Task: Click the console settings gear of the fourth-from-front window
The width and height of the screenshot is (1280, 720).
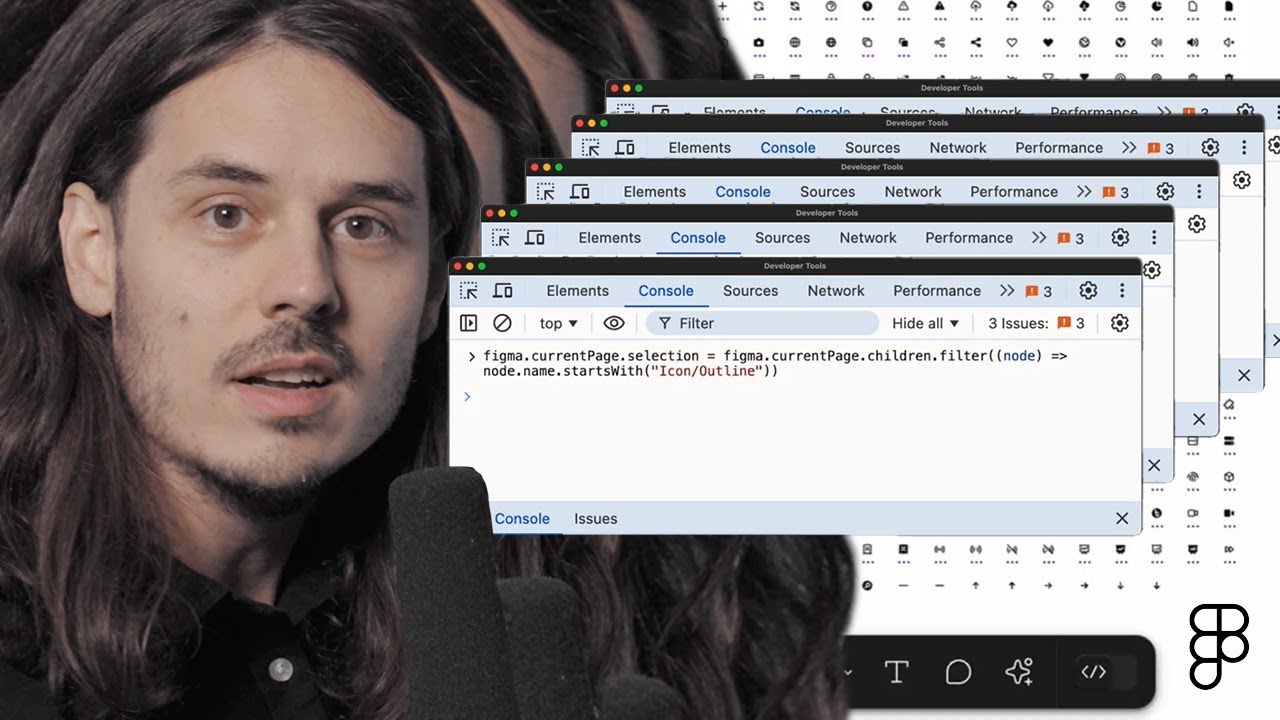Action: coord(1242,180)
